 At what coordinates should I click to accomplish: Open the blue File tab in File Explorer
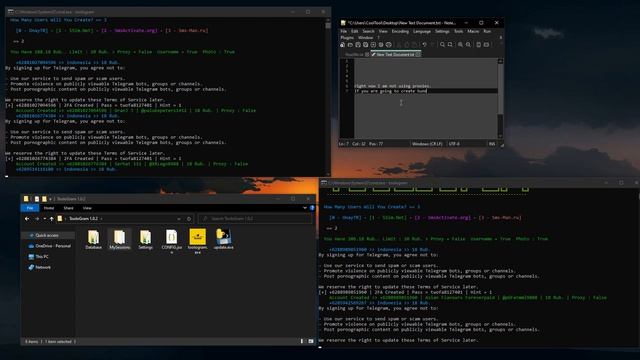tap(30, 208)
